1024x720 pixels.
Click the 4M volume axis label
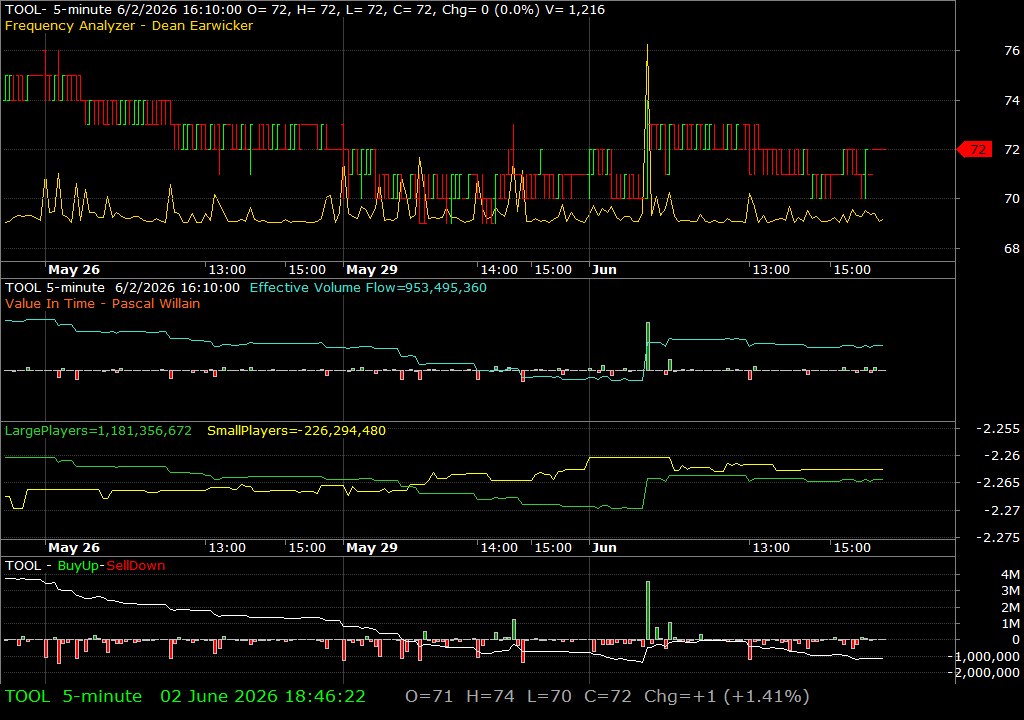coord(1010,574)
